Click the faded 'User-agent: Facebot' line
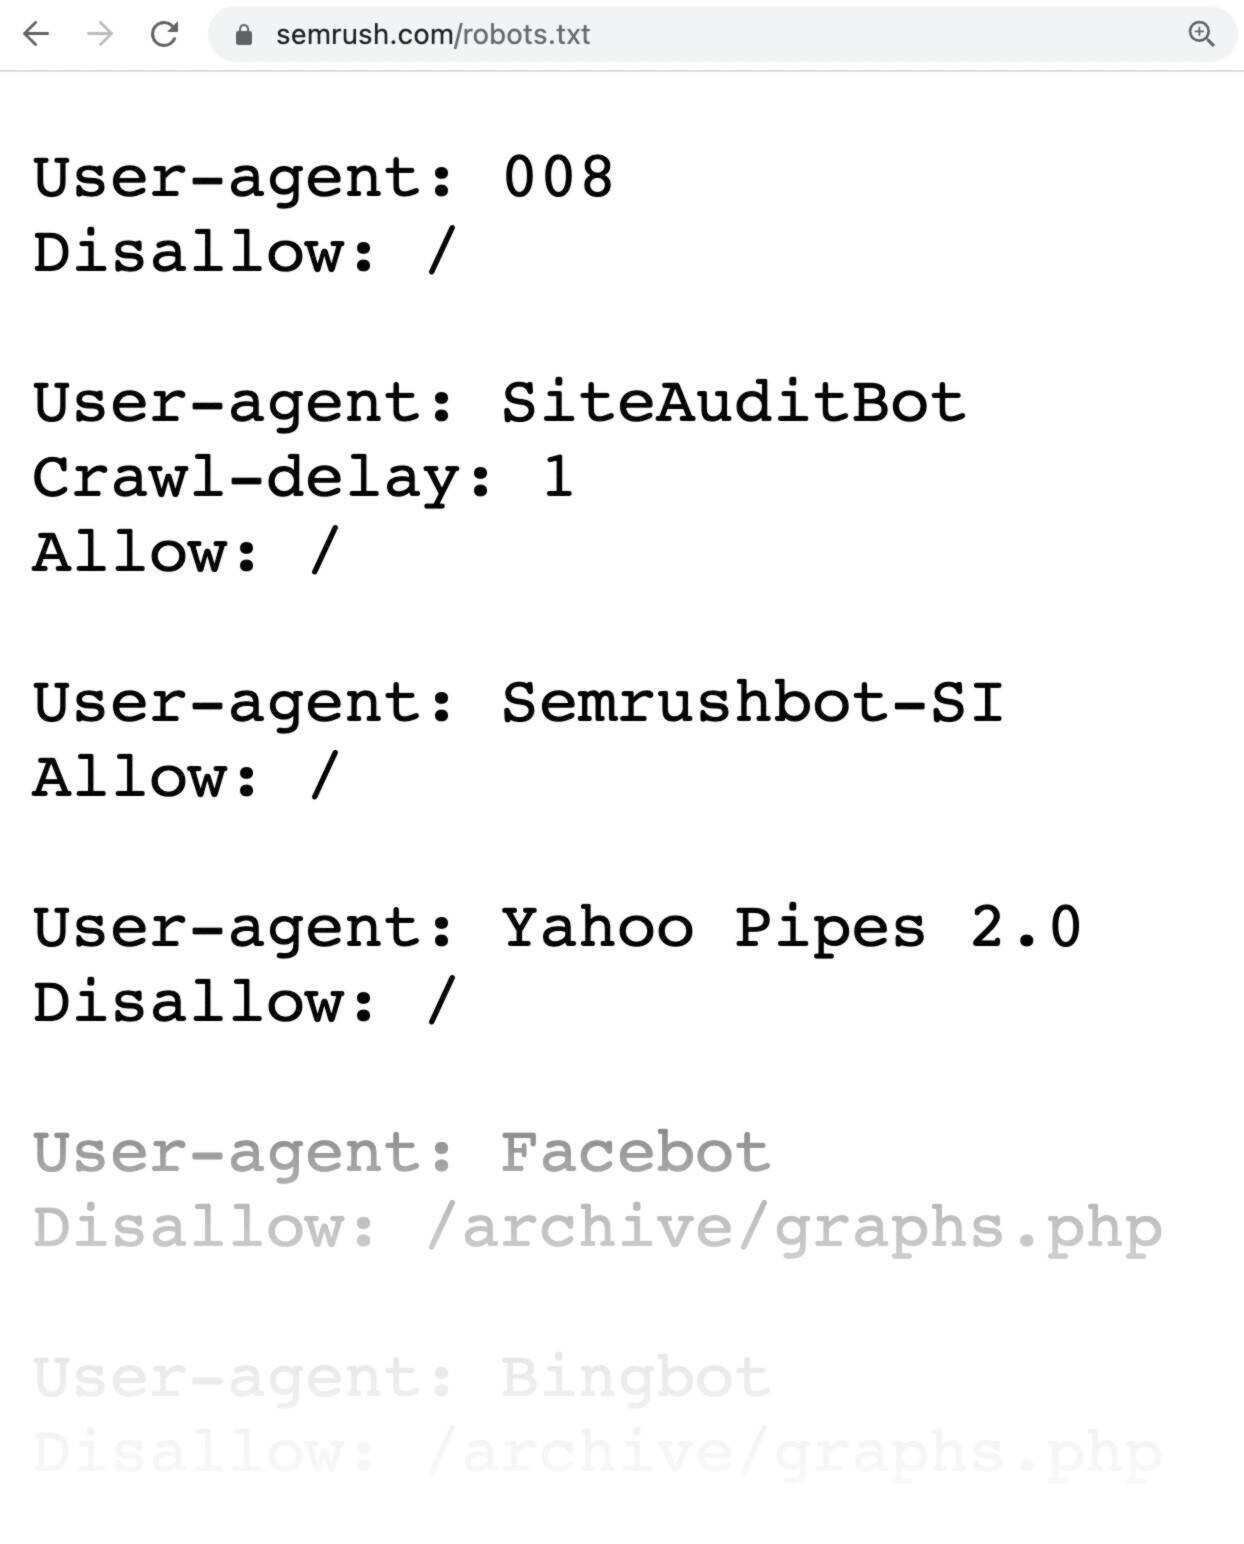Viewport: 1244px width, 1544px height. (x=400, y=1152)
